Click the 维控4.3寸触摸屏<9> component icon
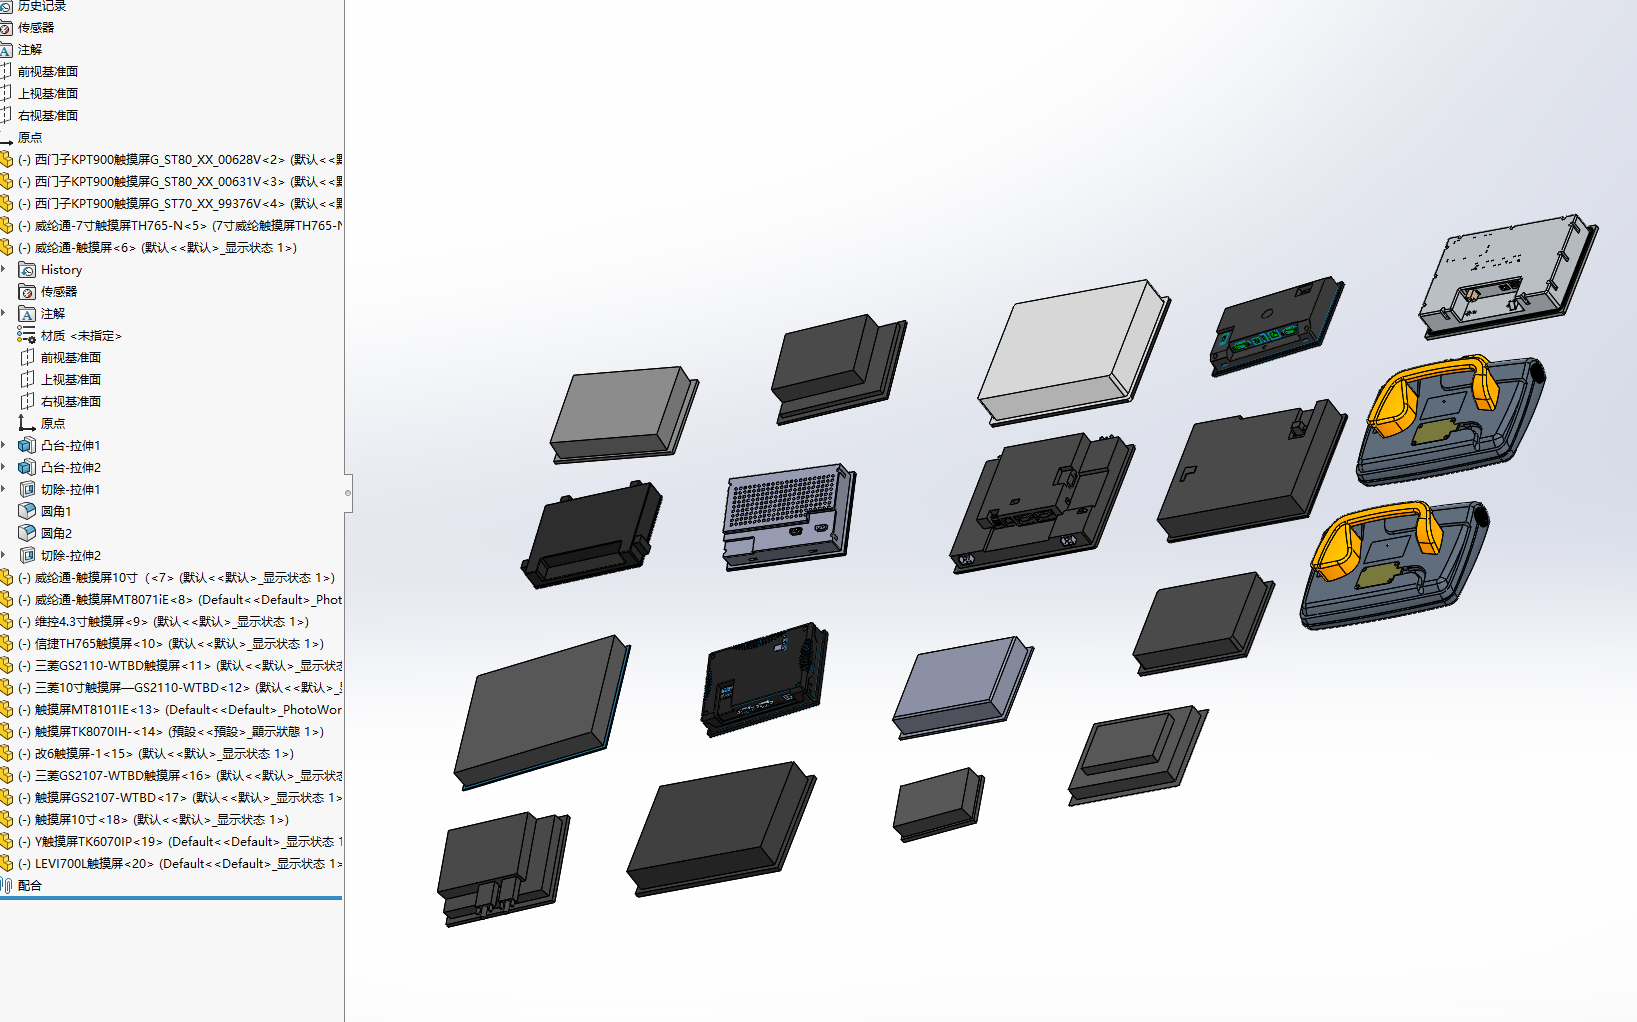Viewport: 1637px width, 1022px height. click(x=6, y=622)
